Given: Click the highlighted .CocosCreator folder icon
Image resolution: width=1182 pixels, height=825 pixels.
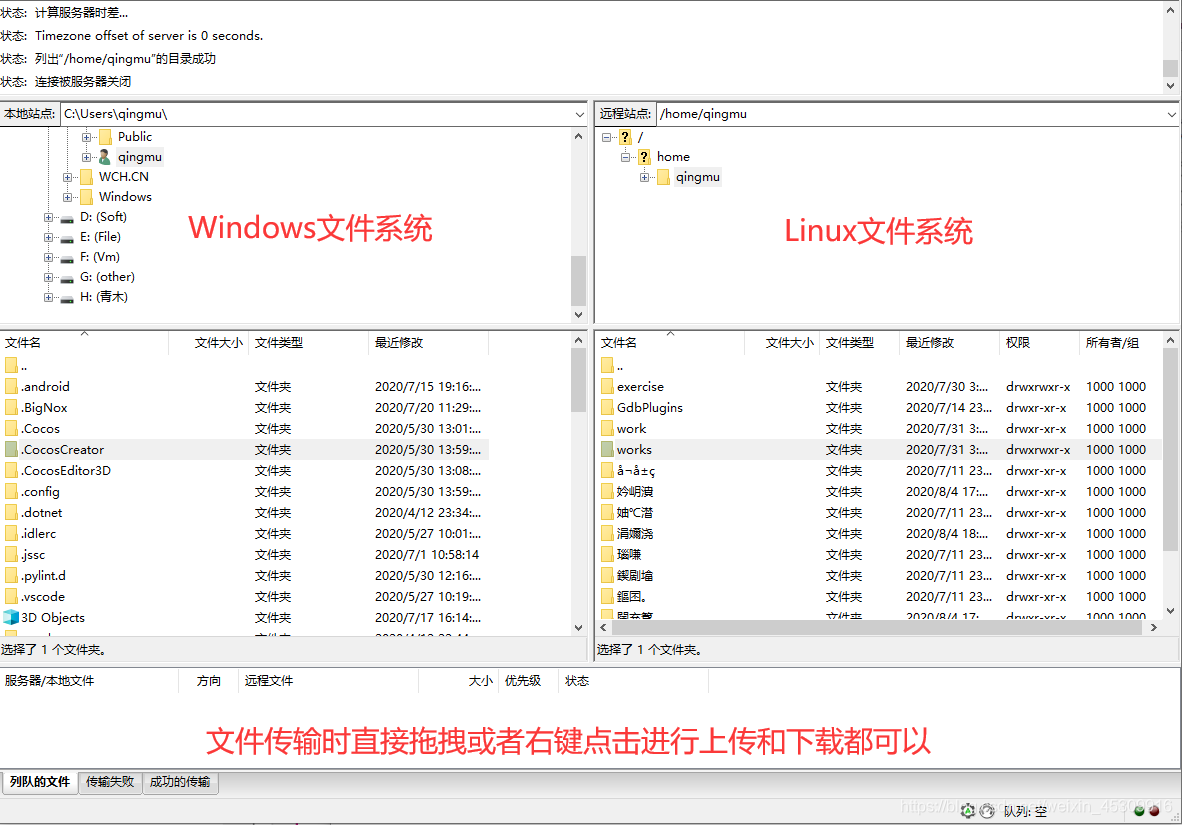Looking at the screenshot, I should 11,449.
